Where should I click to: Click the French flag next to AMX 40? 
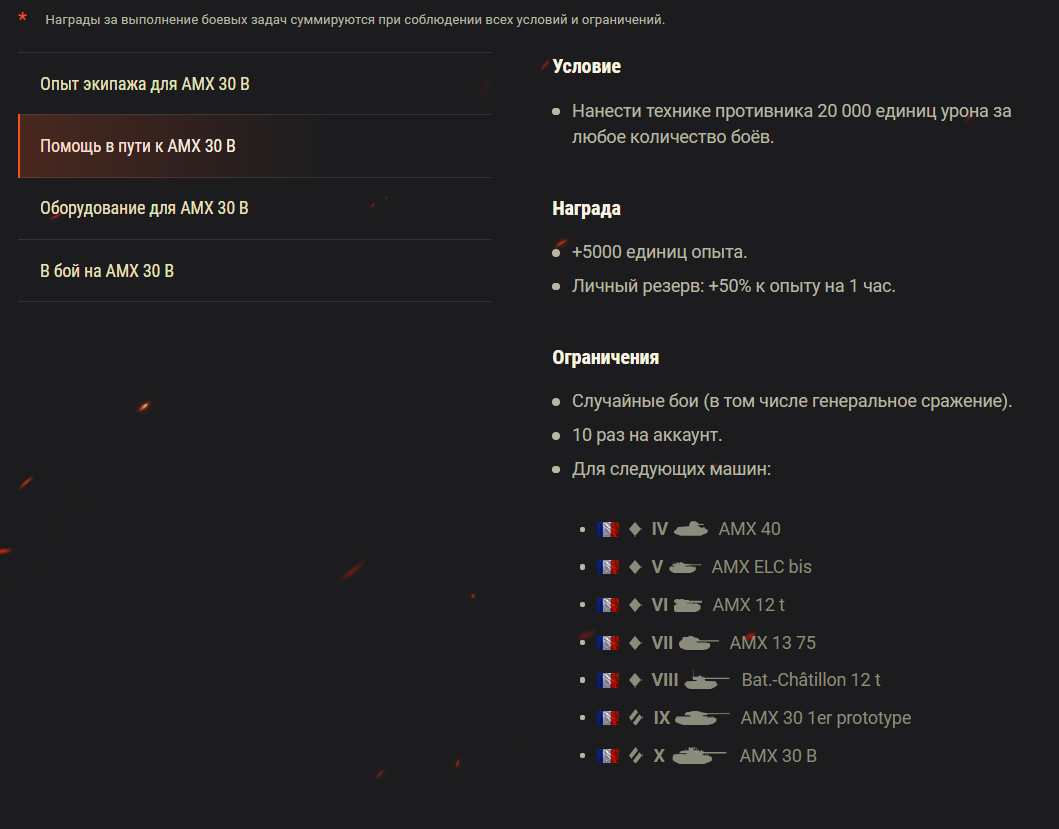(x=608, y=529)
